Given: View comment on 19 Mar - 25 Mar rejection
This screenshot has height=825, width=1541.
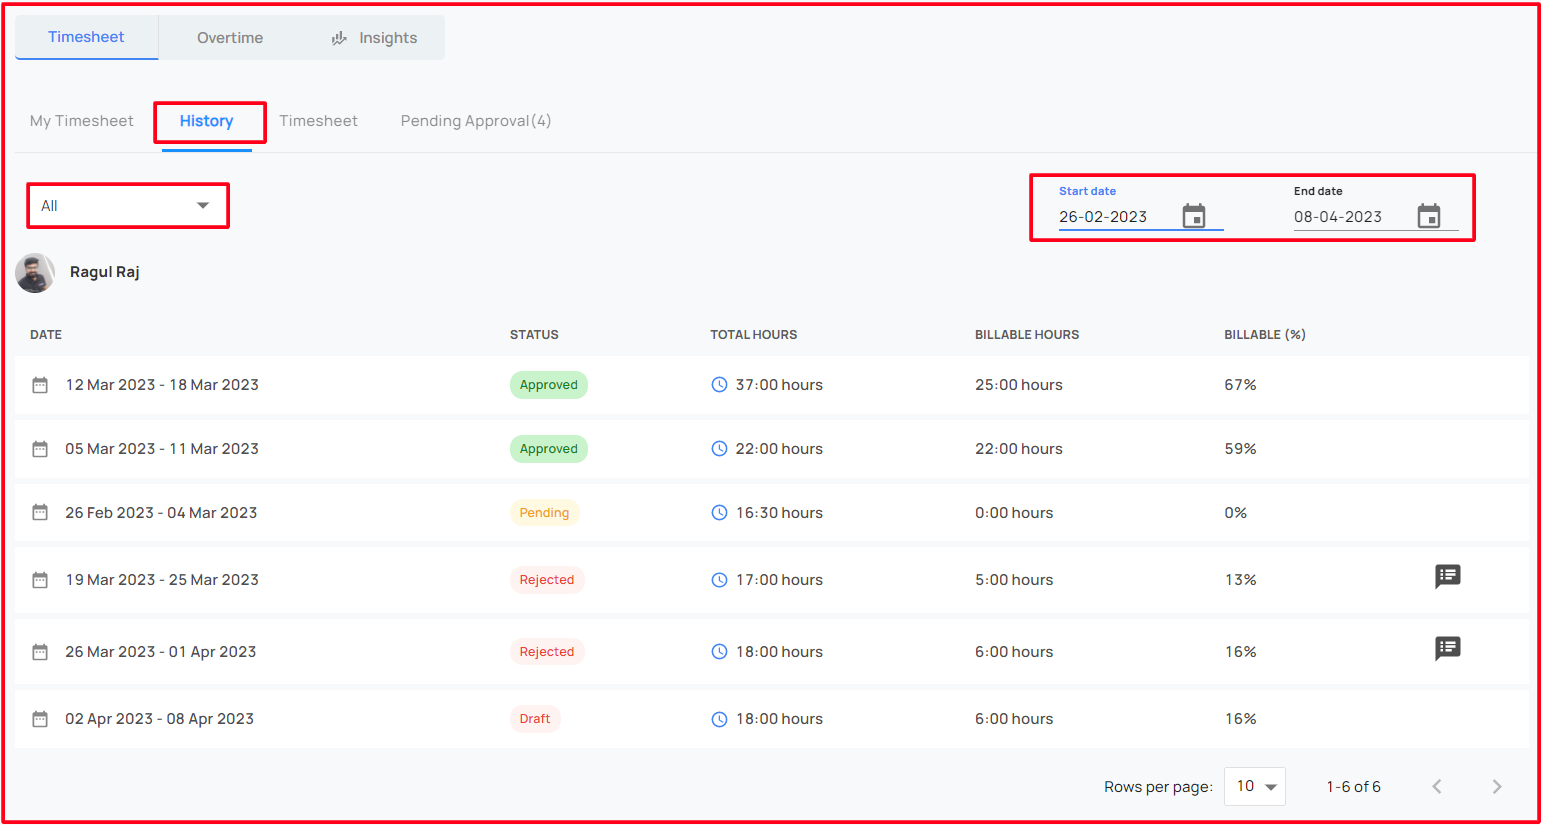Looking at the screenshot, I should pos(1447,577).
